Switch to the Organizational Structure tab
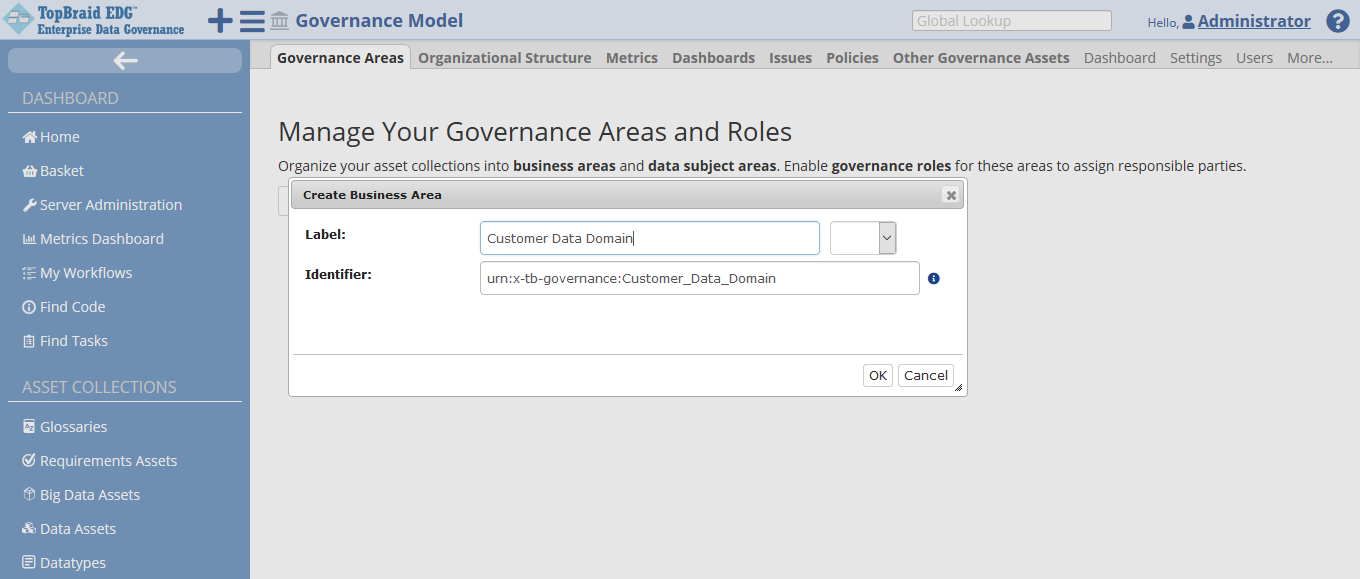The image size is (1360, 579). coord(504,58)
